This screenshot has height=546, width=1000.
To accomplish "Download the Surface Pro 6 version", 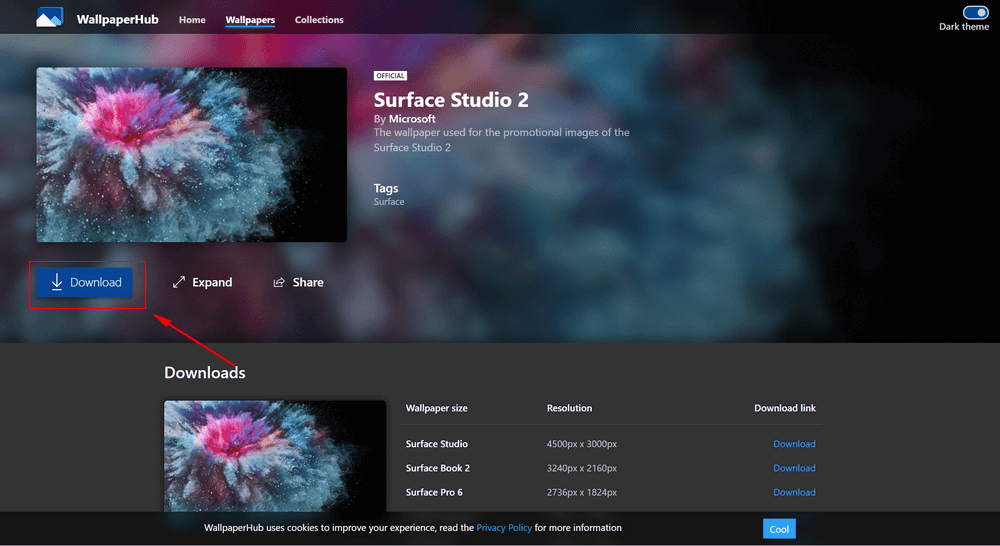I will click(x=794, y=492).
